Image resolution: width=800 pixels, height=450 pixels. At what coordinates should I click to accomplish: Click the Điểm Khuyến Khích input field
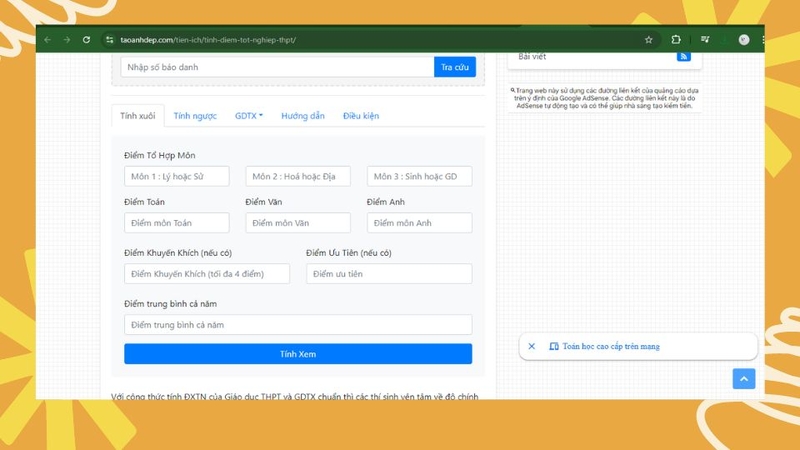tap(207, 274)
